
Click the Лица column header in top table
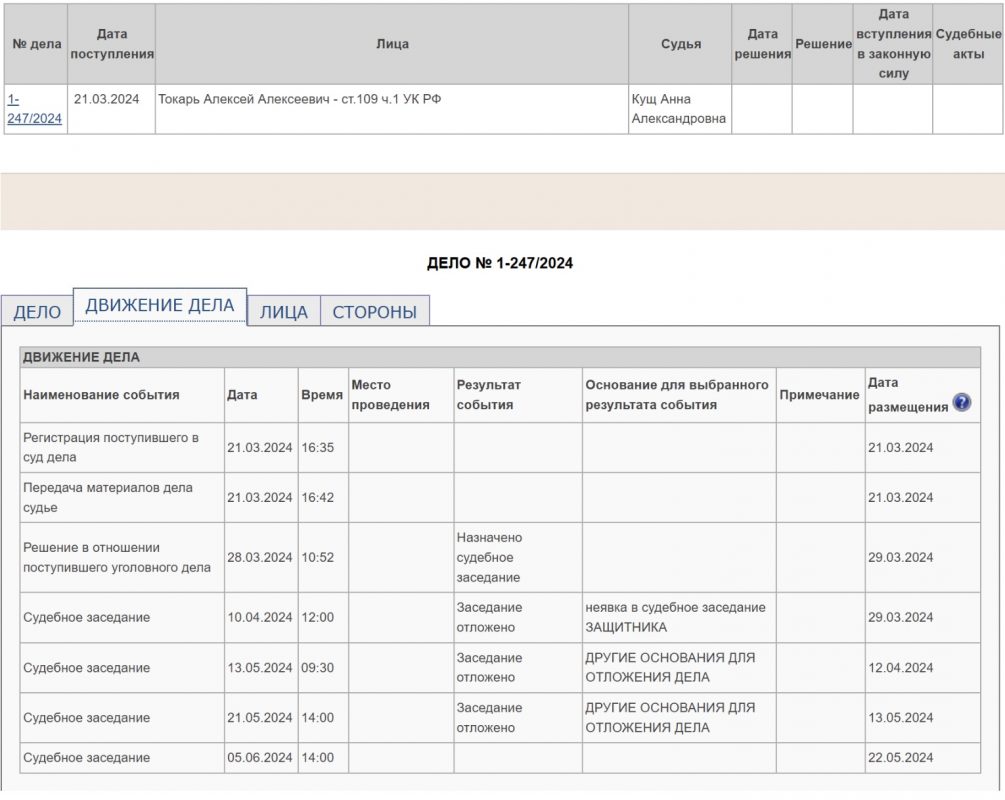pos(392,44)
